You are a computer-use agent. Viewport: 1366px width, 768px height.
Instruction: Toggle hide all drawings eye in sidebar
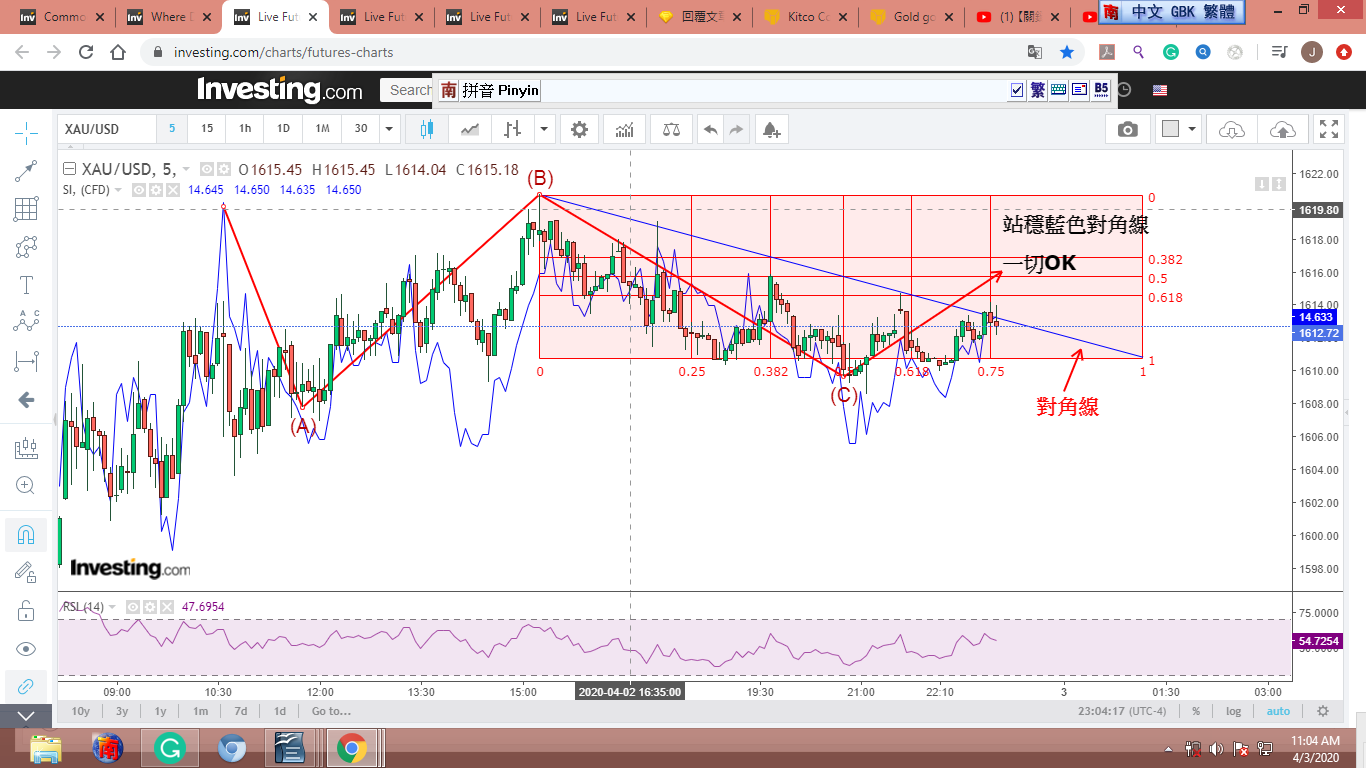(x=26, y=648)
